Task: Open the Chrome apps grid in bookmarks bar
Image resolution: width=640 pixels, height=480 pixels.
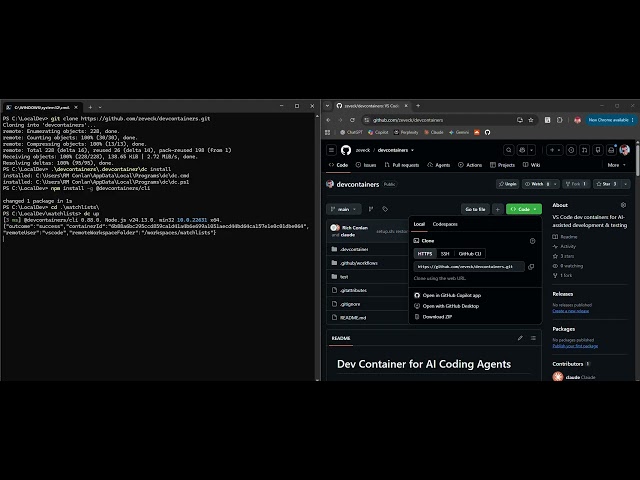Action: click(x=327, y=132)
